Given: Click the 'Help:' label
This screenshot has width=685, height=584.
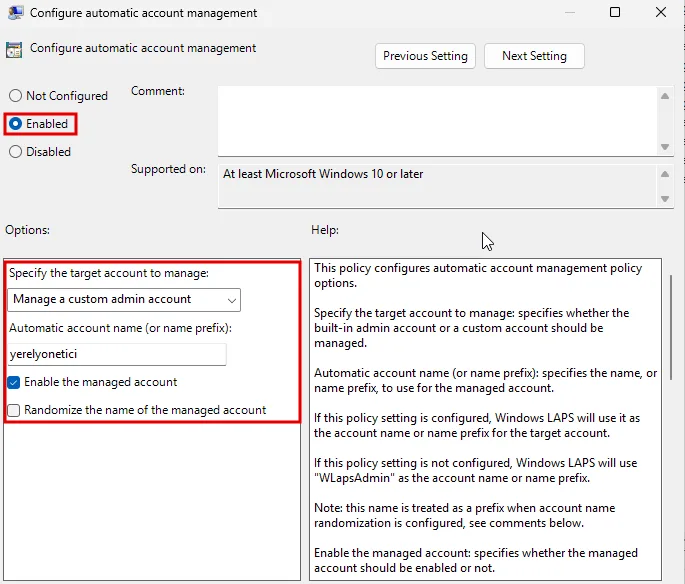Looking at the screenshot, I should [325, 230].
